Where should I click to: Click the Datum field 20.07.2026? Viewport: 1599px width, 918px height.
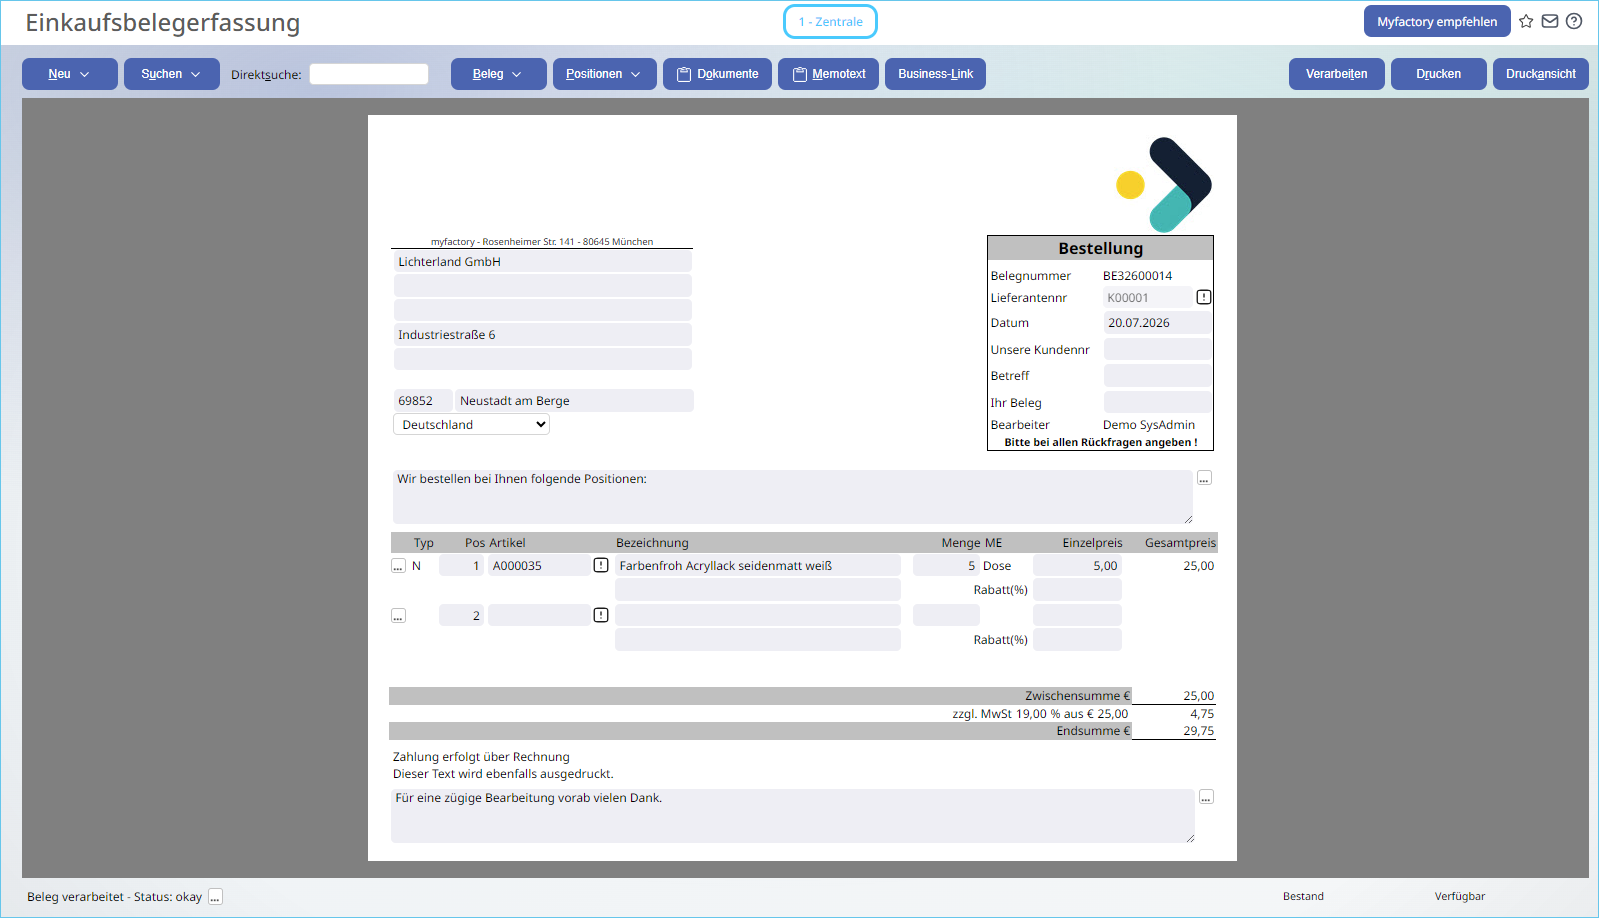click(1157, 323)
